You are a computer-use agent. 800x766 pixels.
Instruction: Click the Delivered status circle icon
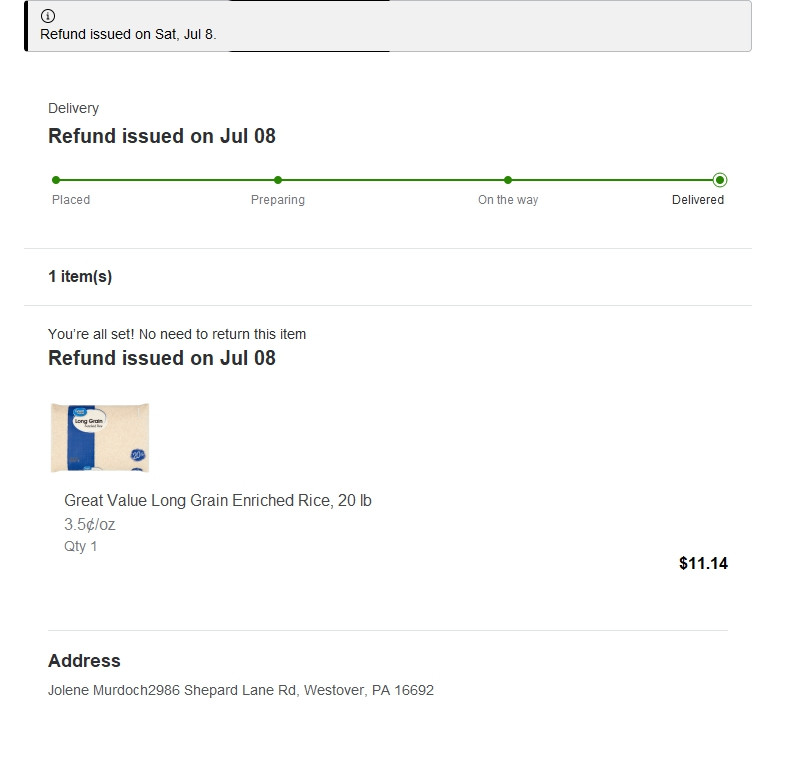[x=720, y=180]
